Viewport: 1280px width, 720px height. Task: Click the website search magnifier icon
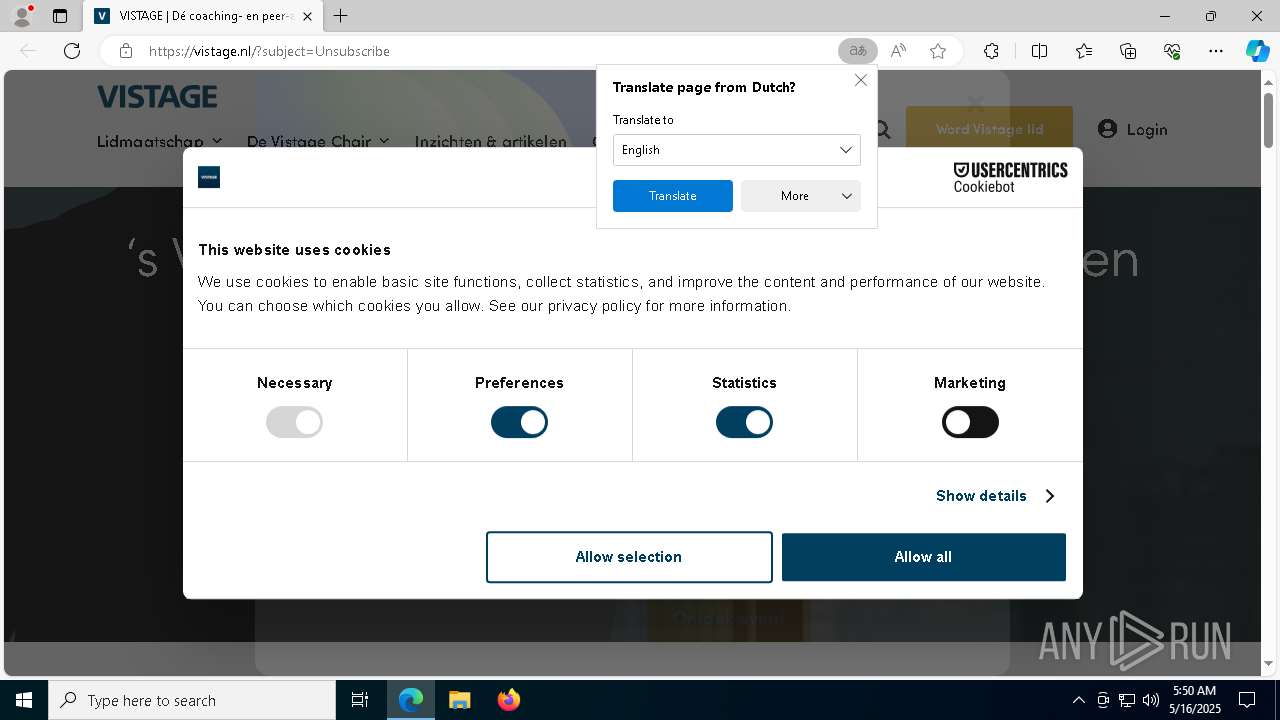pyautogui.click(x=882, y=129)
